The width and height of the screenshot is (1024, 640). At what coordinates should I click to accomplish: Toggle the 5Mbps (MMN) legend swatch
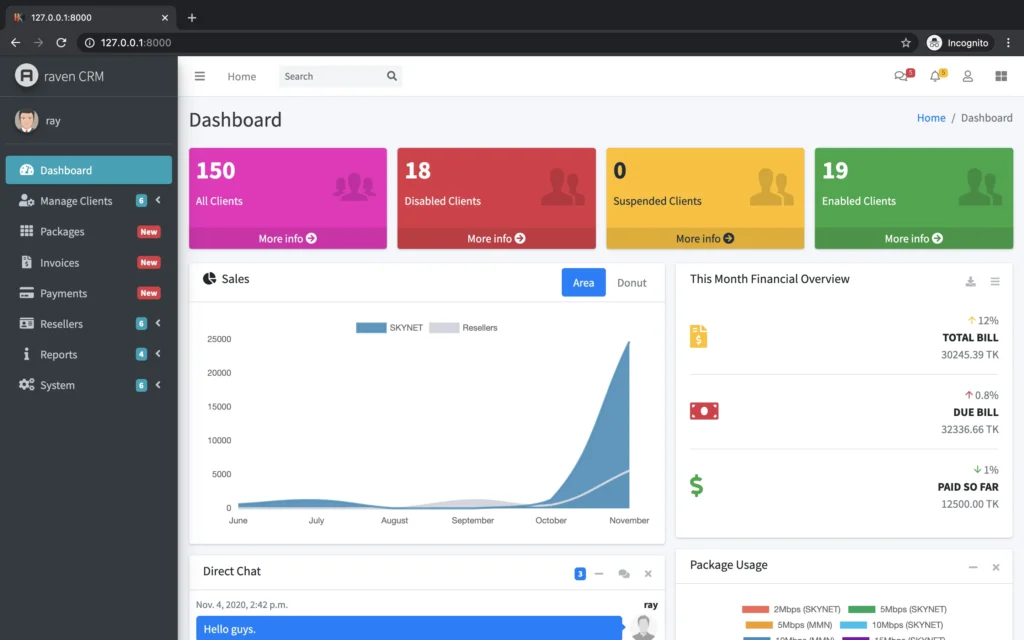(x=759, y=625)
